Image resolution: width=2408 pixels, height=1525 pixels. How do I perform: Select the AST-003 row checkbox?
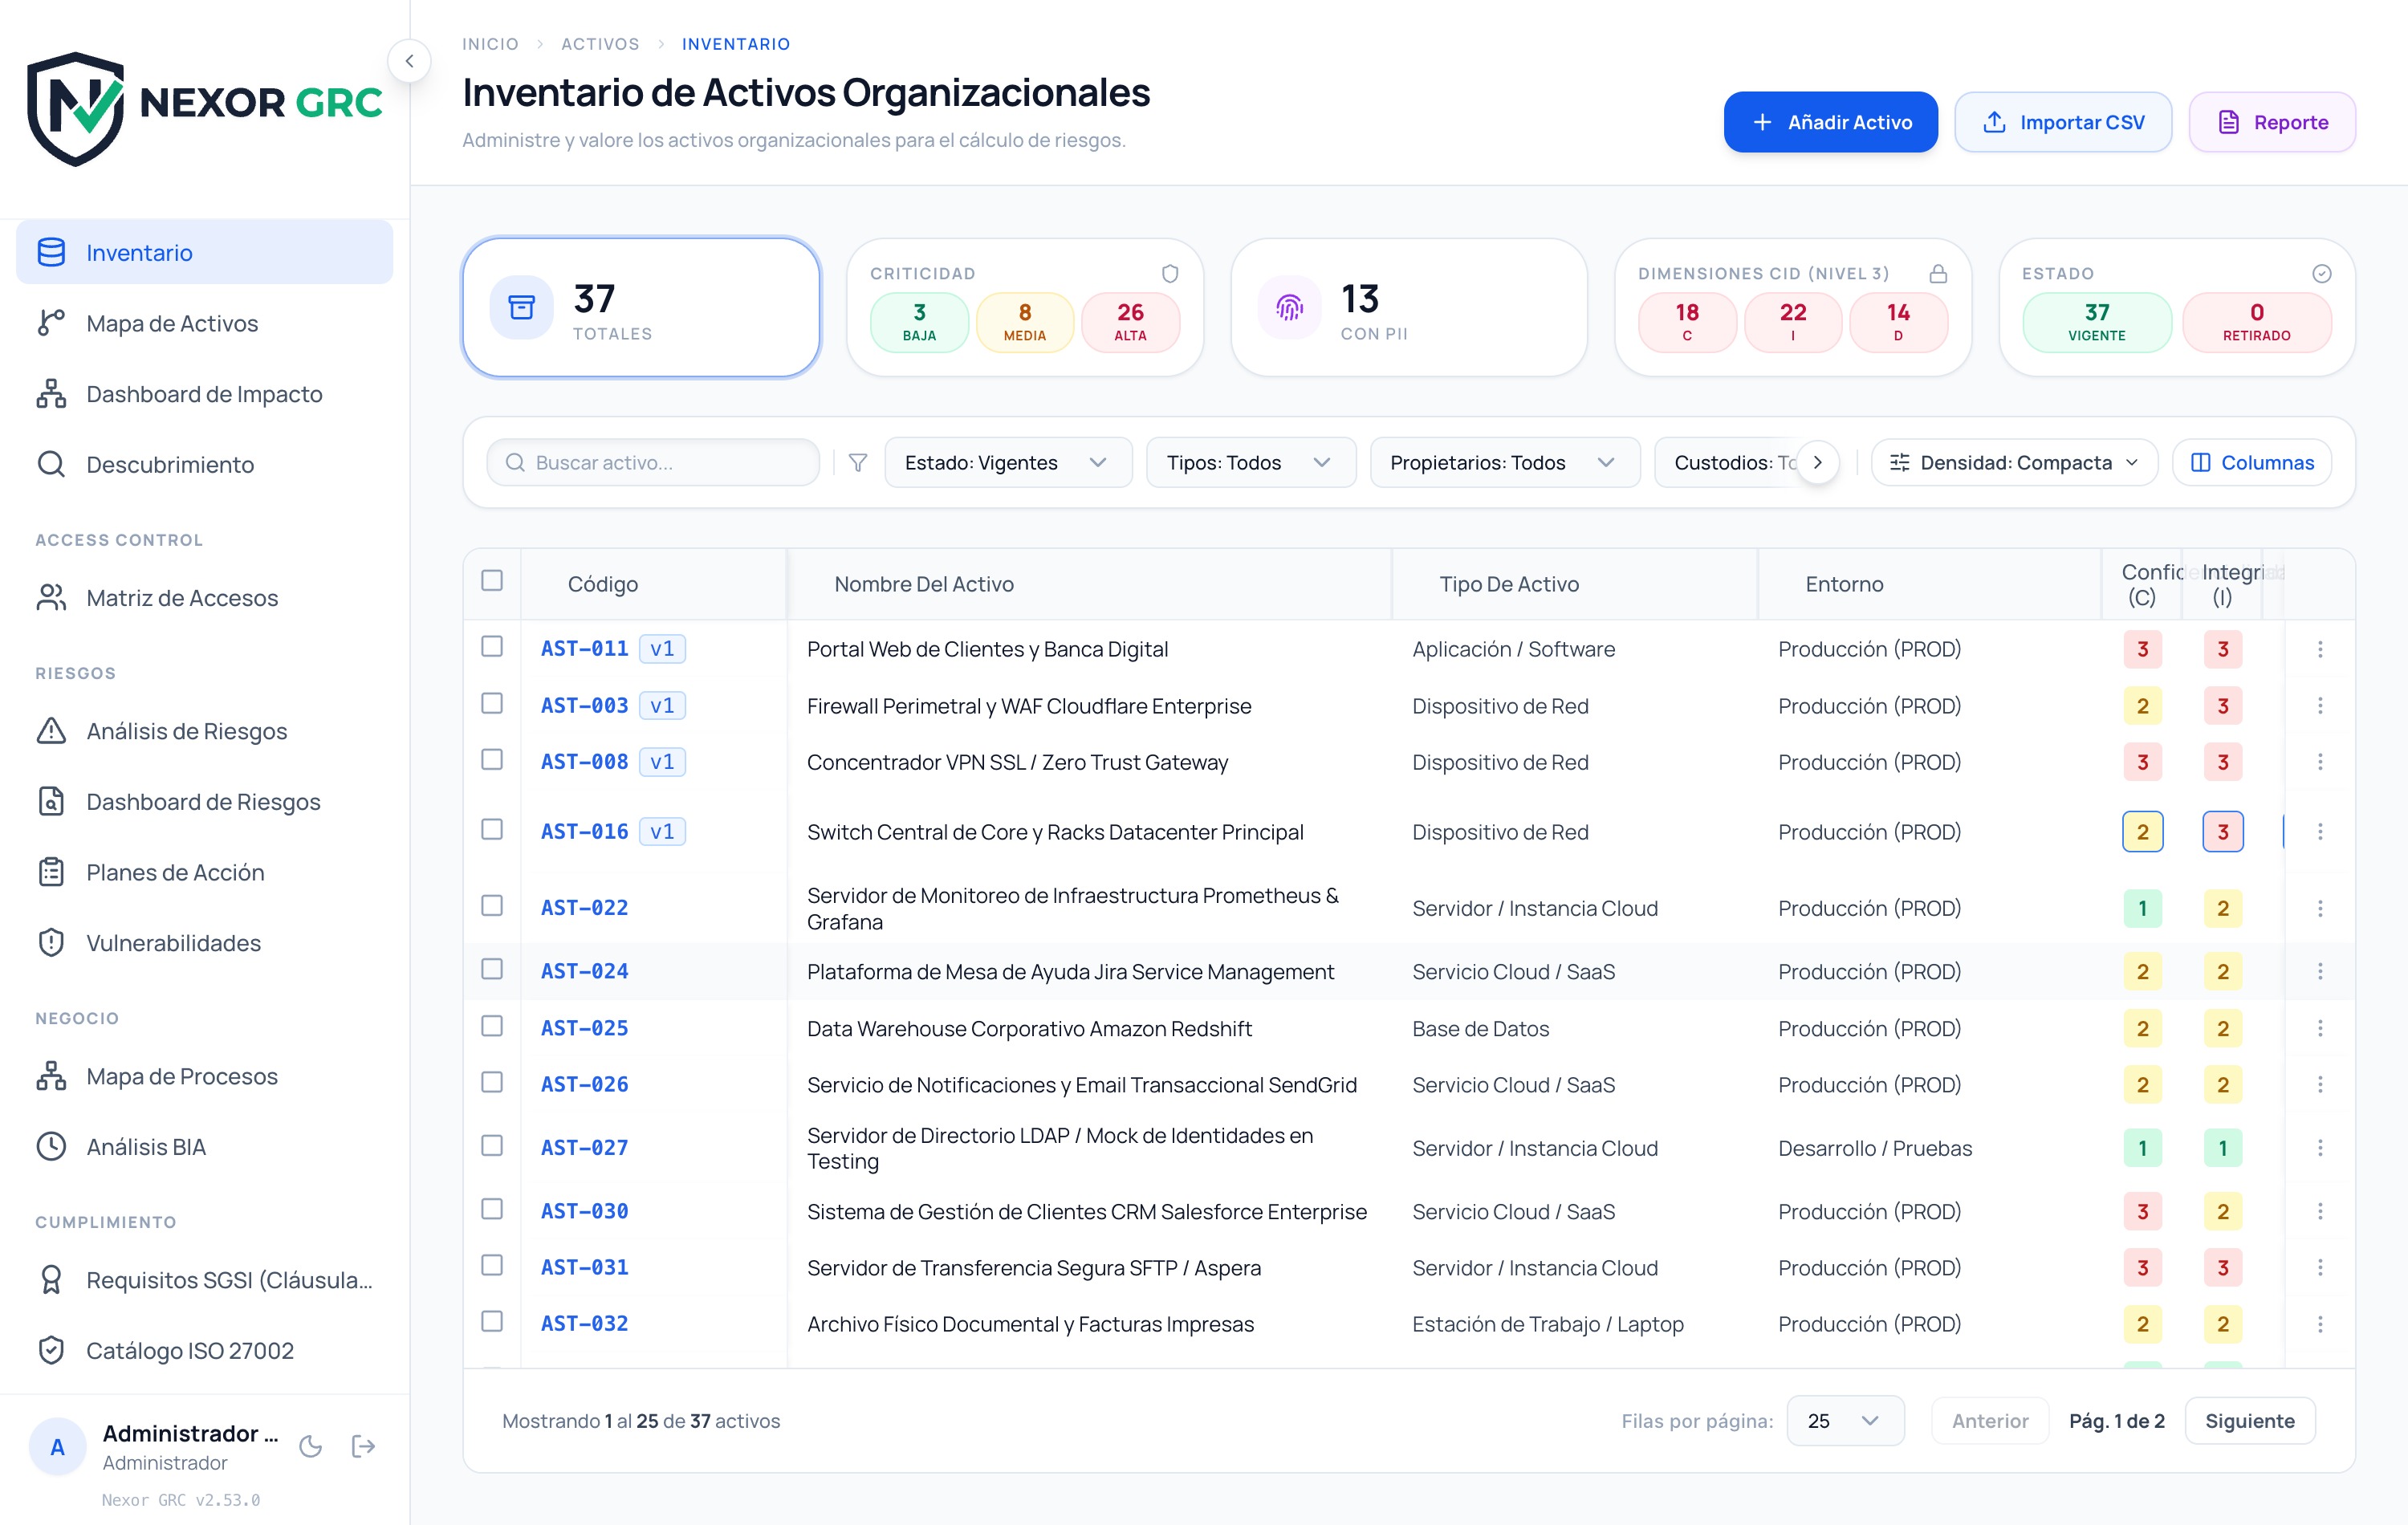(492, 703)
